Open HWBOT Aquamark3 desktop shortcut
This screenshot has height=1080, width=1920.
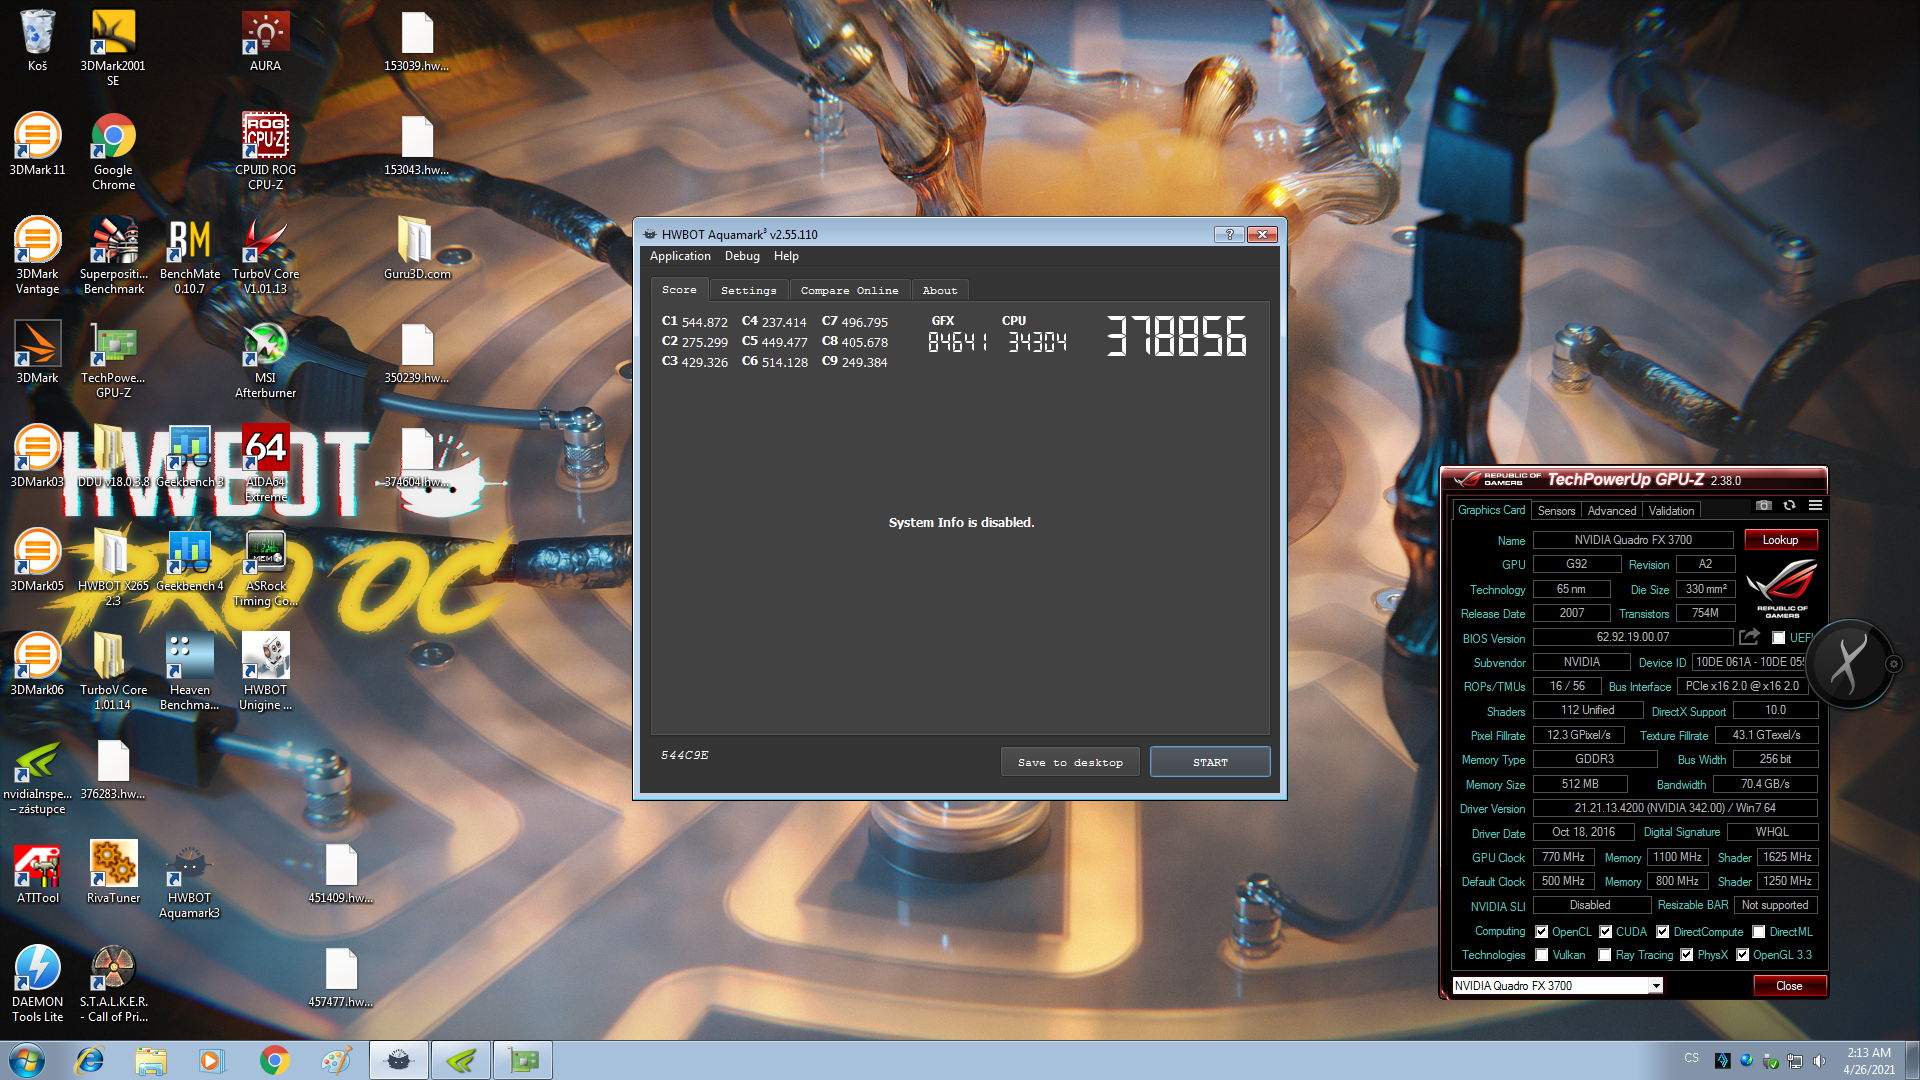click(189, 879)
